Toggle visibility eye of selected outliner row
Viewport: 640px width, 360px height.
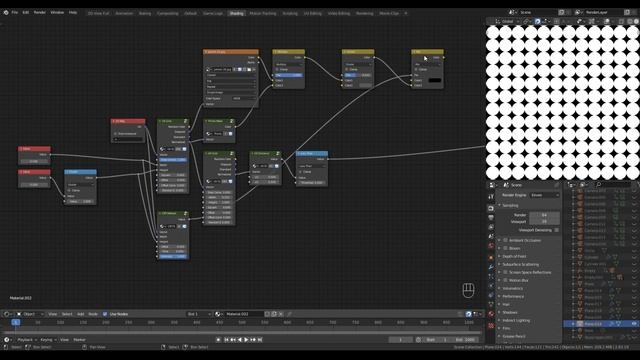634,324
